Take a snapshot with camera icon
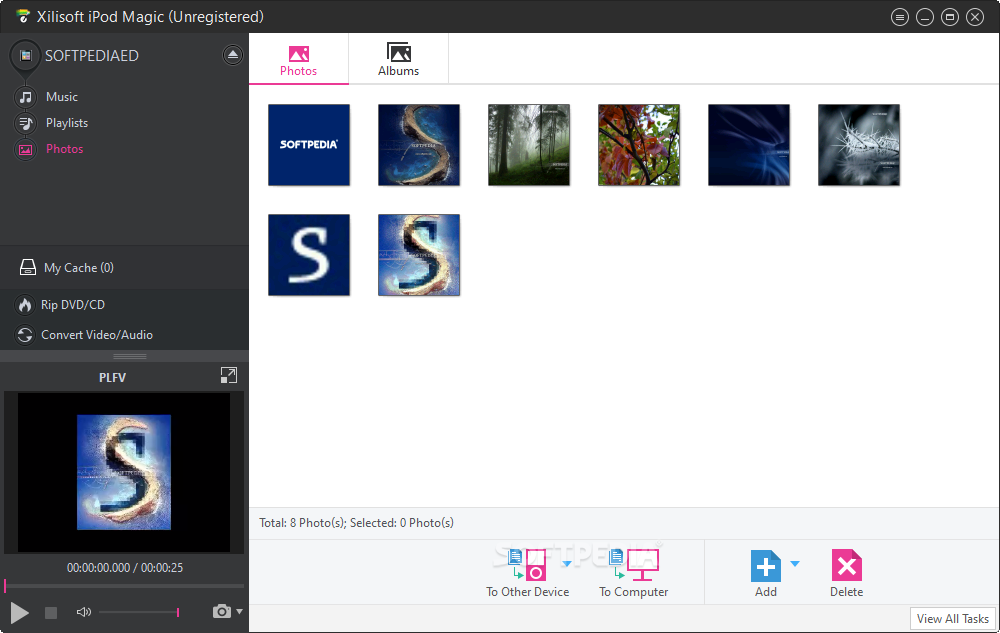The image size is (1000, 633). tap(221, 611)
